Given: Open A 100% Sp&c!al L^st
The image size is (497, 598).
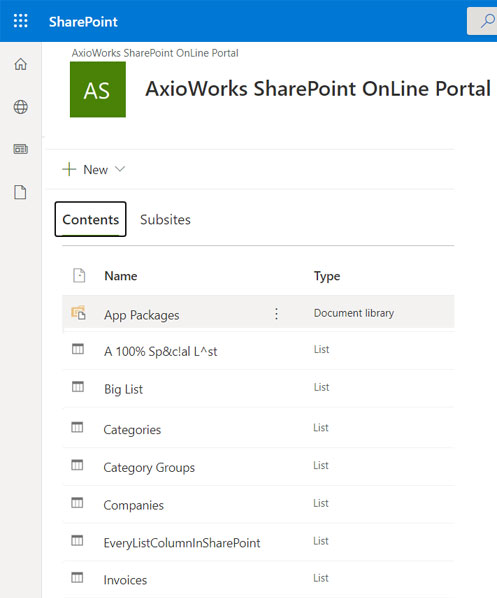Looking at the screenshot, I should pos(161,351).
